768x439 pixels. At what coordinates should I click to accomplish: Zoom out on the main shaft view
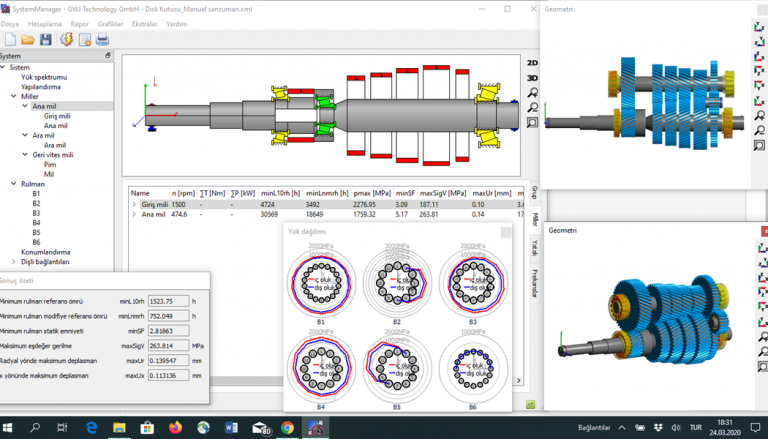click(532, 107)
